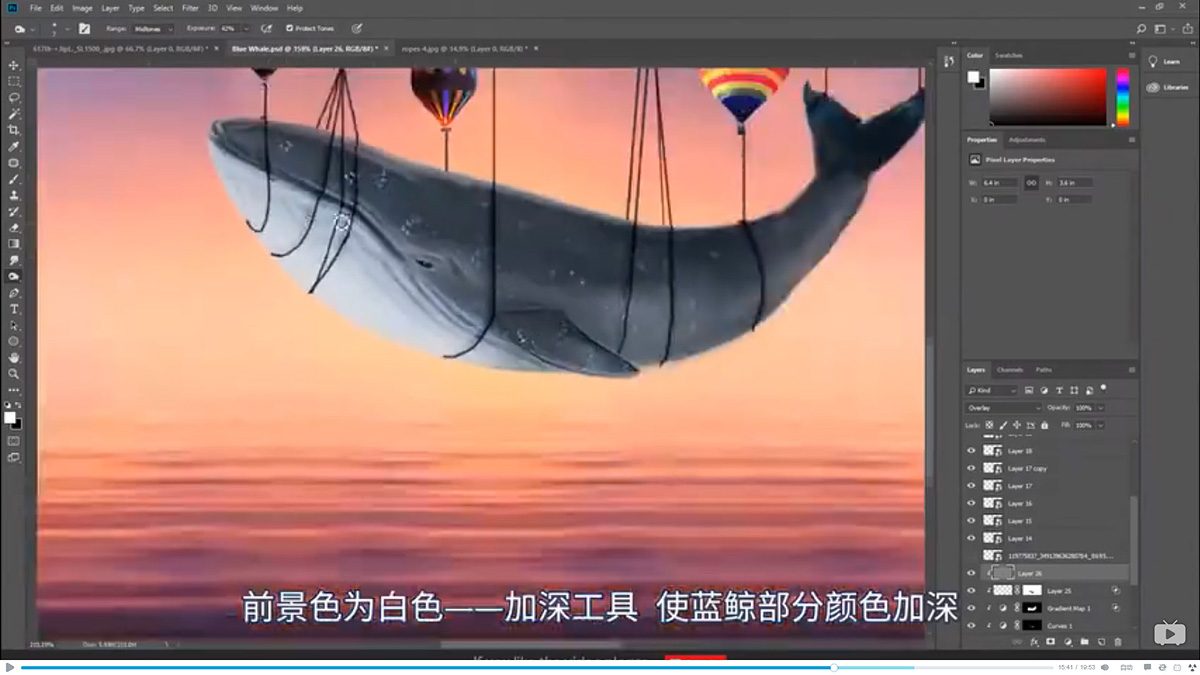
Task: Open the Overlay blend mode dropdown
Action: click(1003, 406)
